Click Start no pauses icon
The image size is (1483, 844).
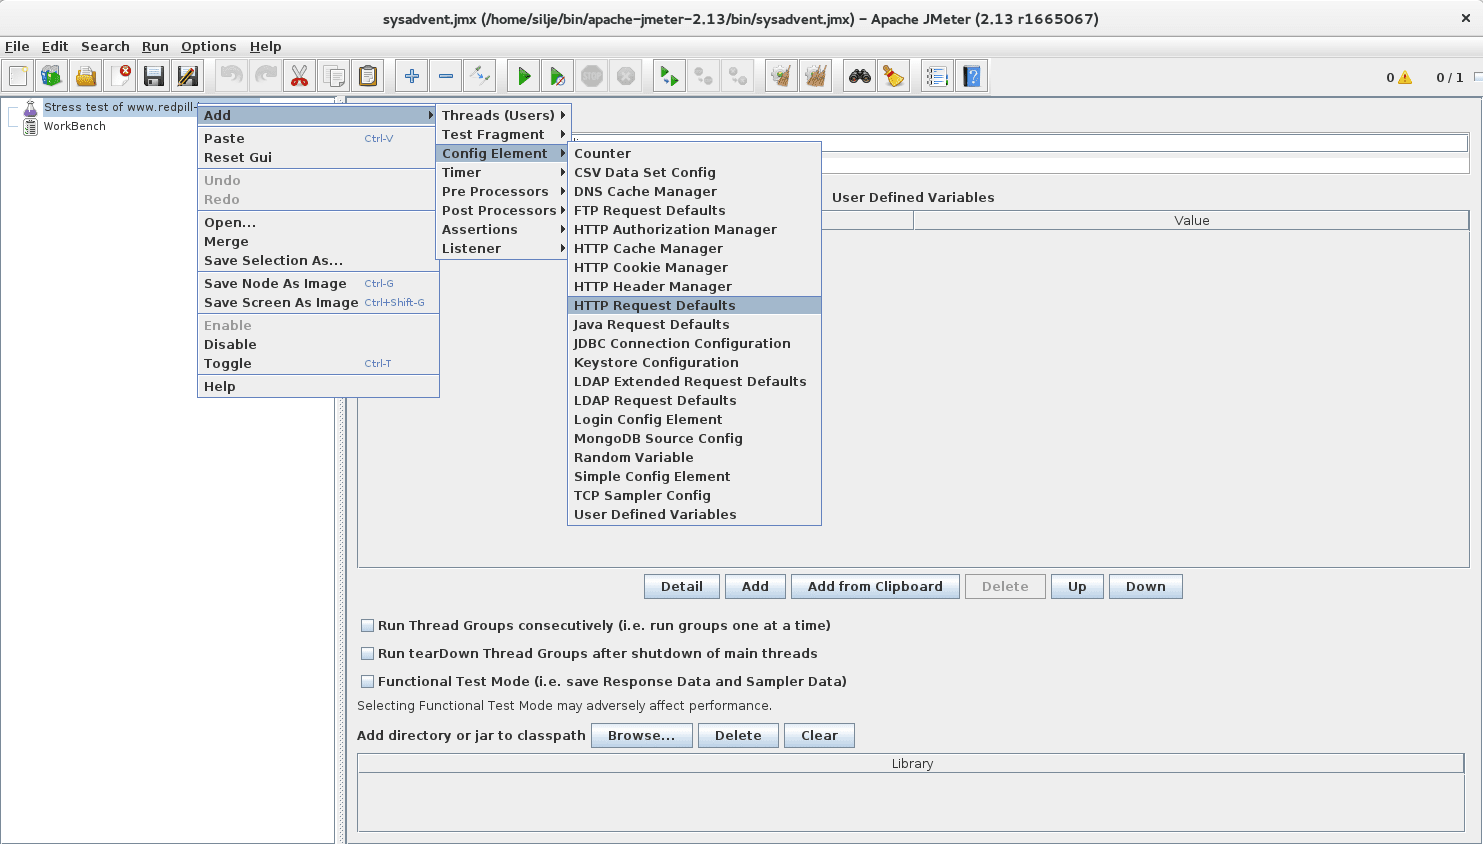pyautogui.click(x=558, y=76)
